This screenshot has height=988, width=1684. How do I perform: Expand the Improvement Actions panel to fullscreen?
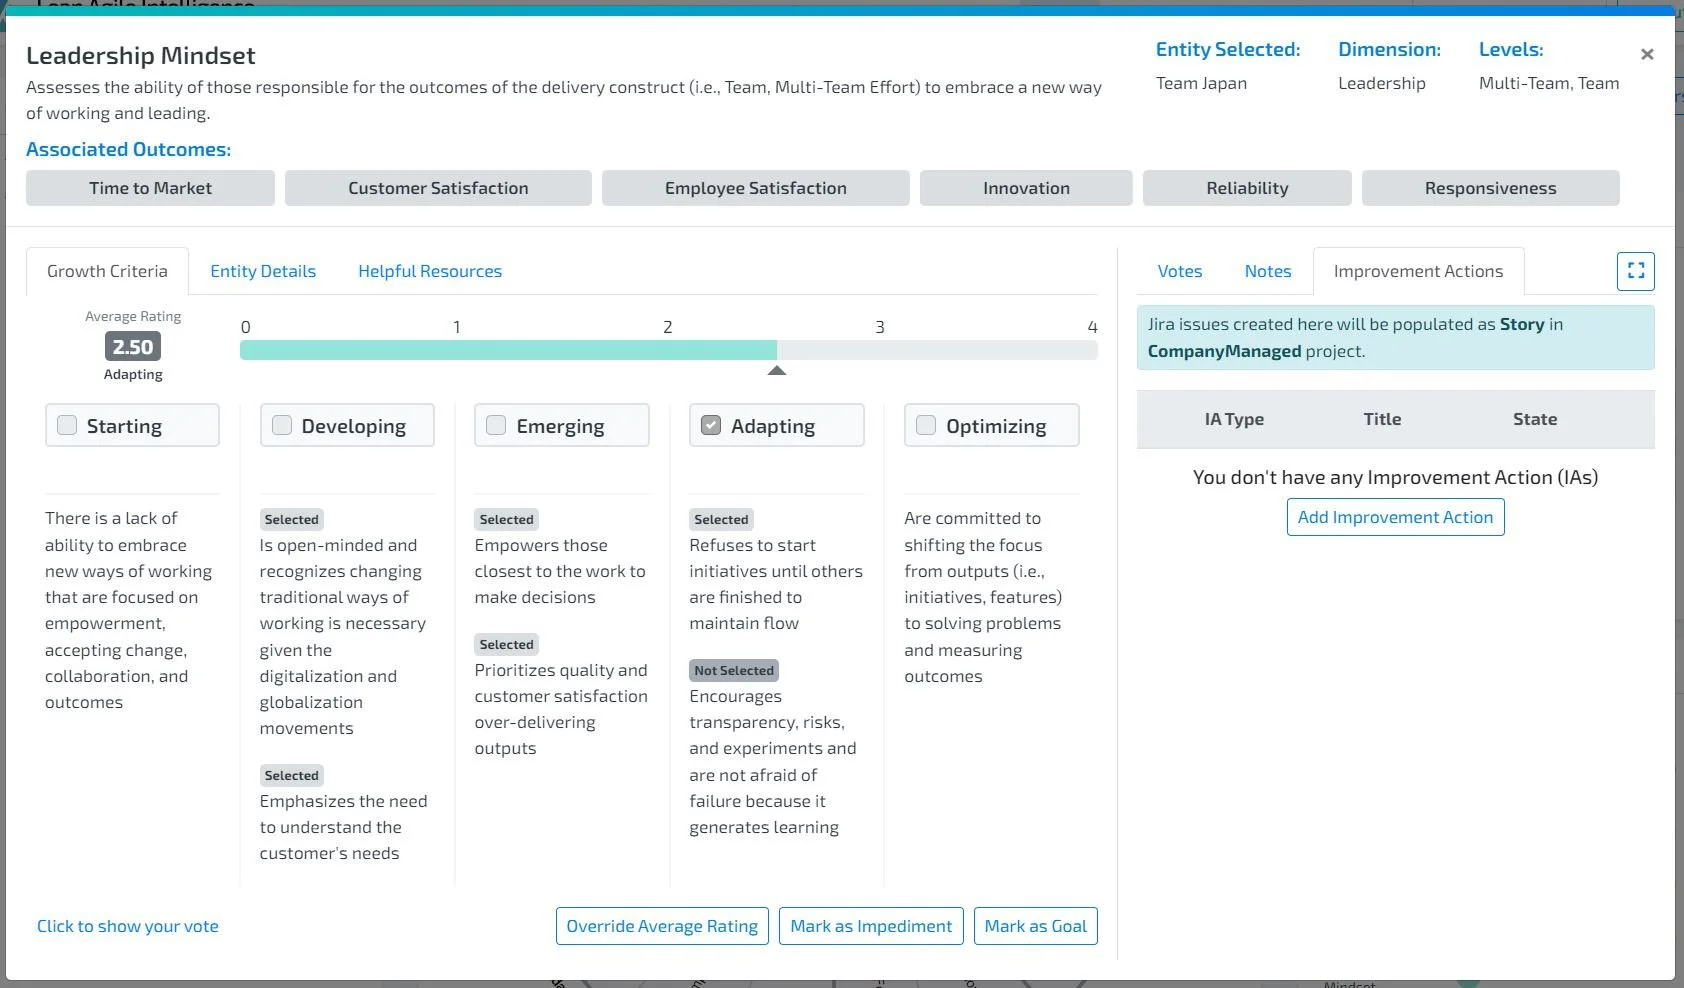coord(1634,270)
